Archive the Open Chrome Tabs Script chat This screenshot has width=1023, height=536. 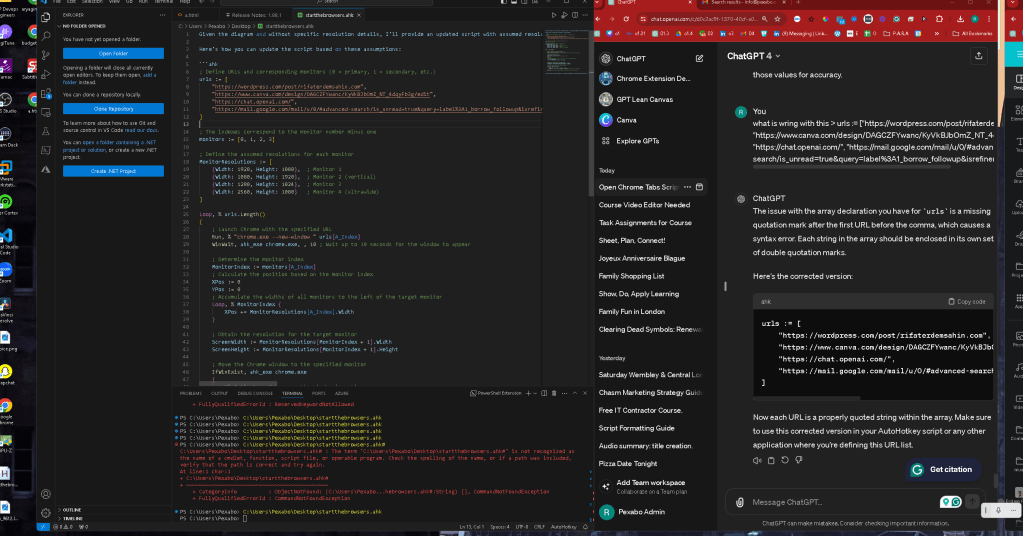pos(699,187)
